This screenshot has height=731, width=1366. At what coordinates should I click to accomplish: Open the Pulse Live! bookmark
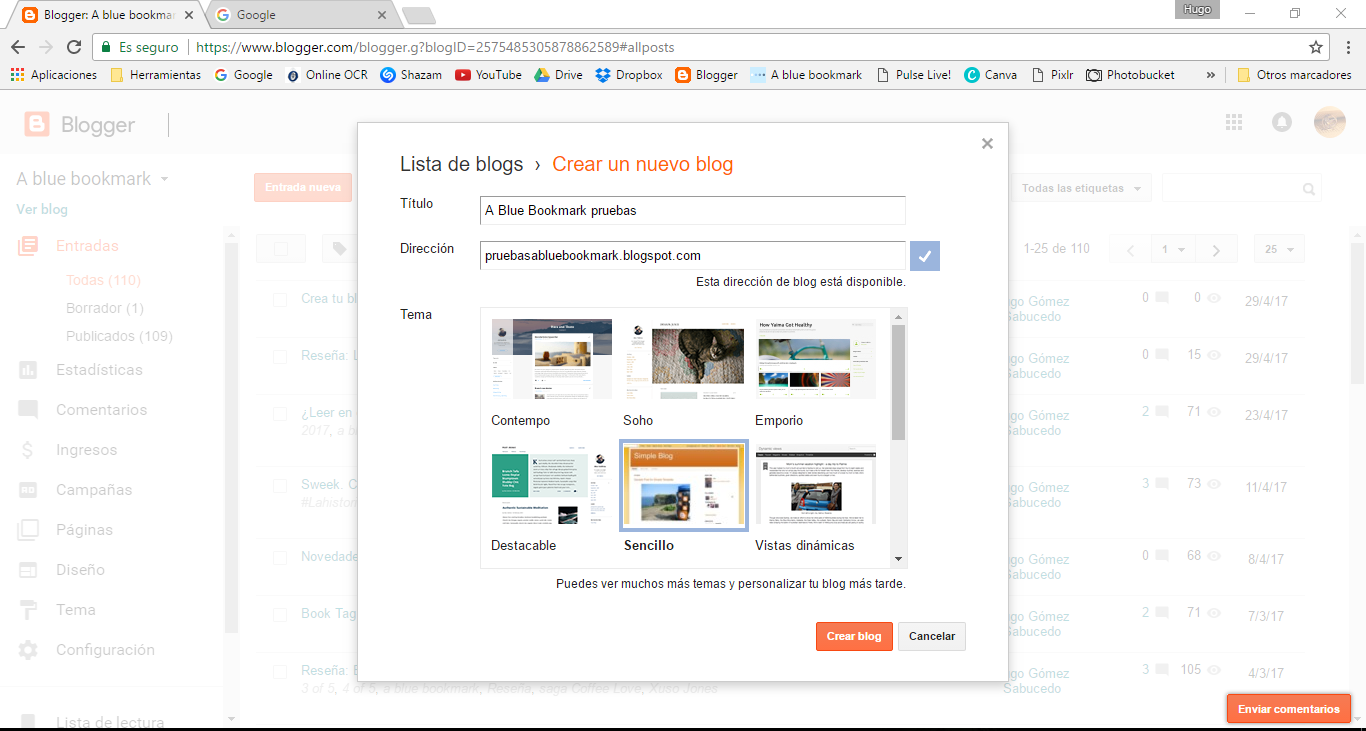coord(913,75)
